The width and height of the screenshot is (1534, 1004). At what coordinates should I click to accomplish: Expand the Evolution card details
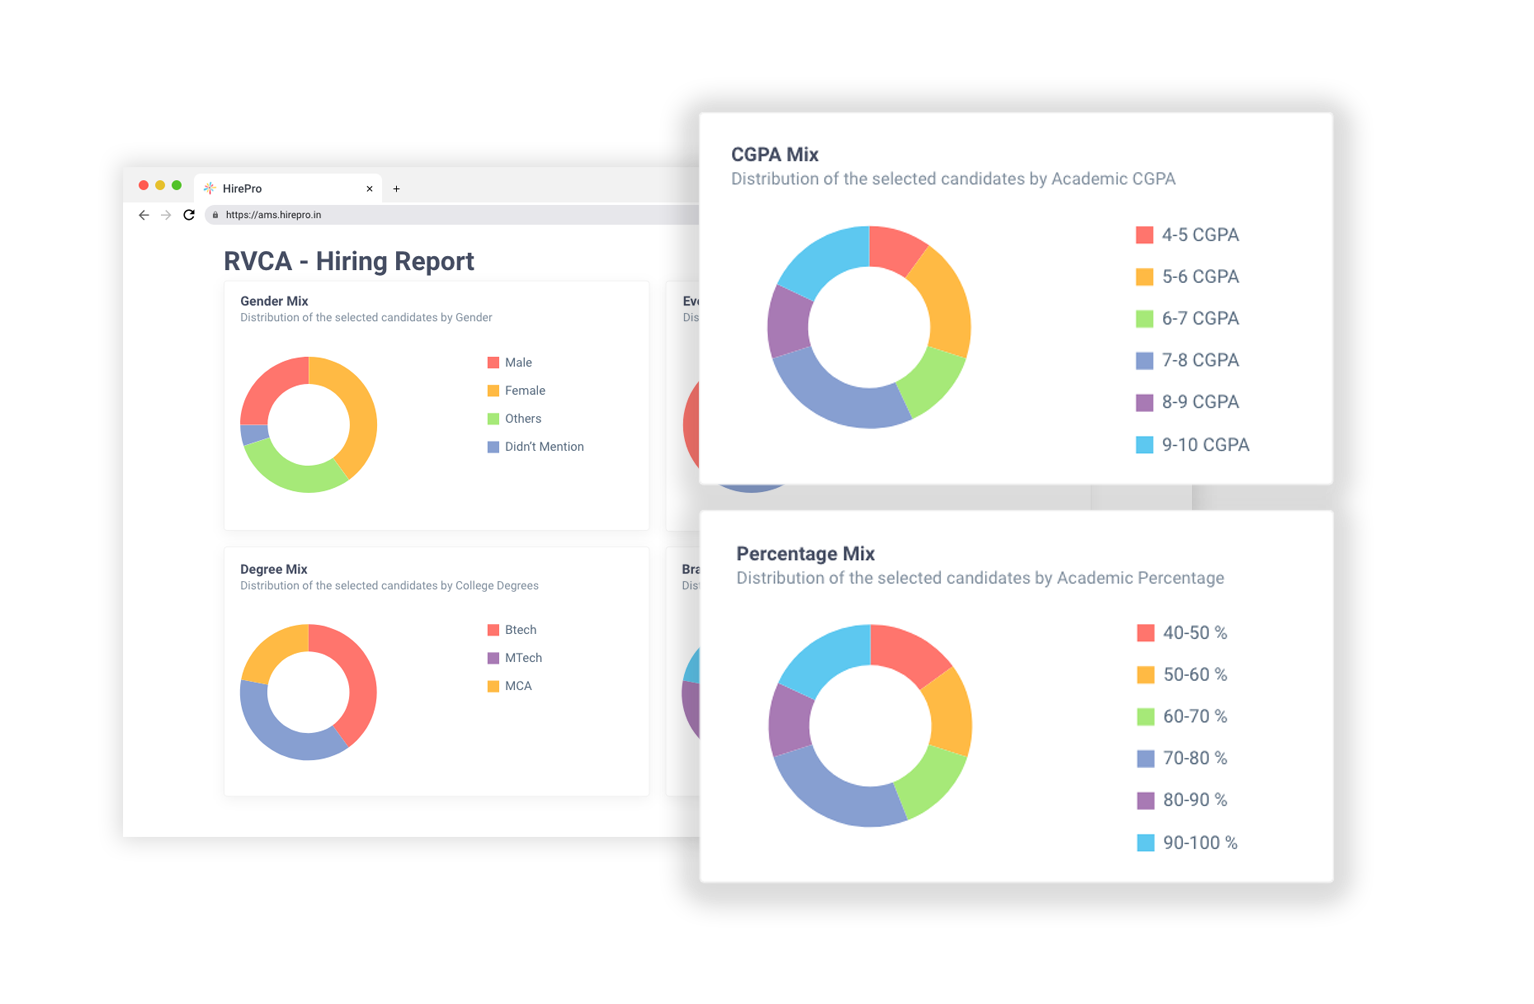[x=690, y=300]
